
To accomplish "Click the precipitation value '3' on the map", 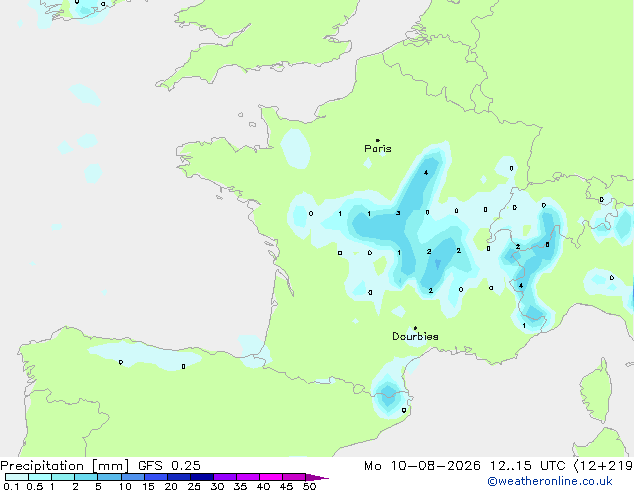I will click(x=398, y=213).
